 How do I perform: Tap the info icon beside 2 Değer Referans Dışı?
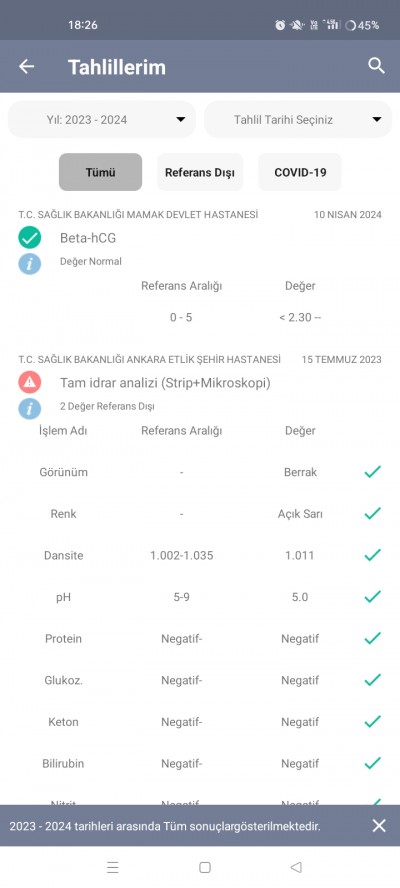pyautogui.click(x=29, y=408)
